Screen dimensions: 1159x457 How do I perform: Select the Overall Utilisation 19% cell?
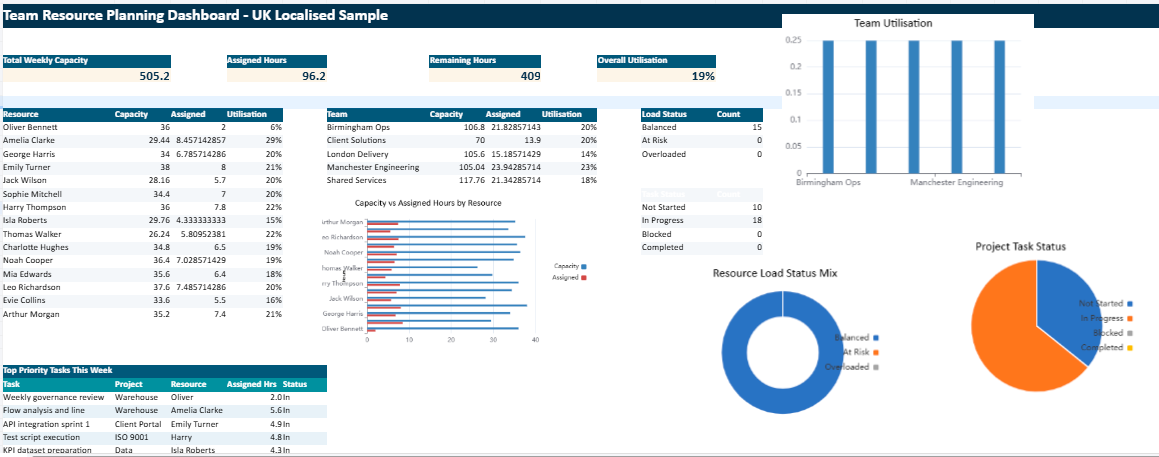coord(702,76)
